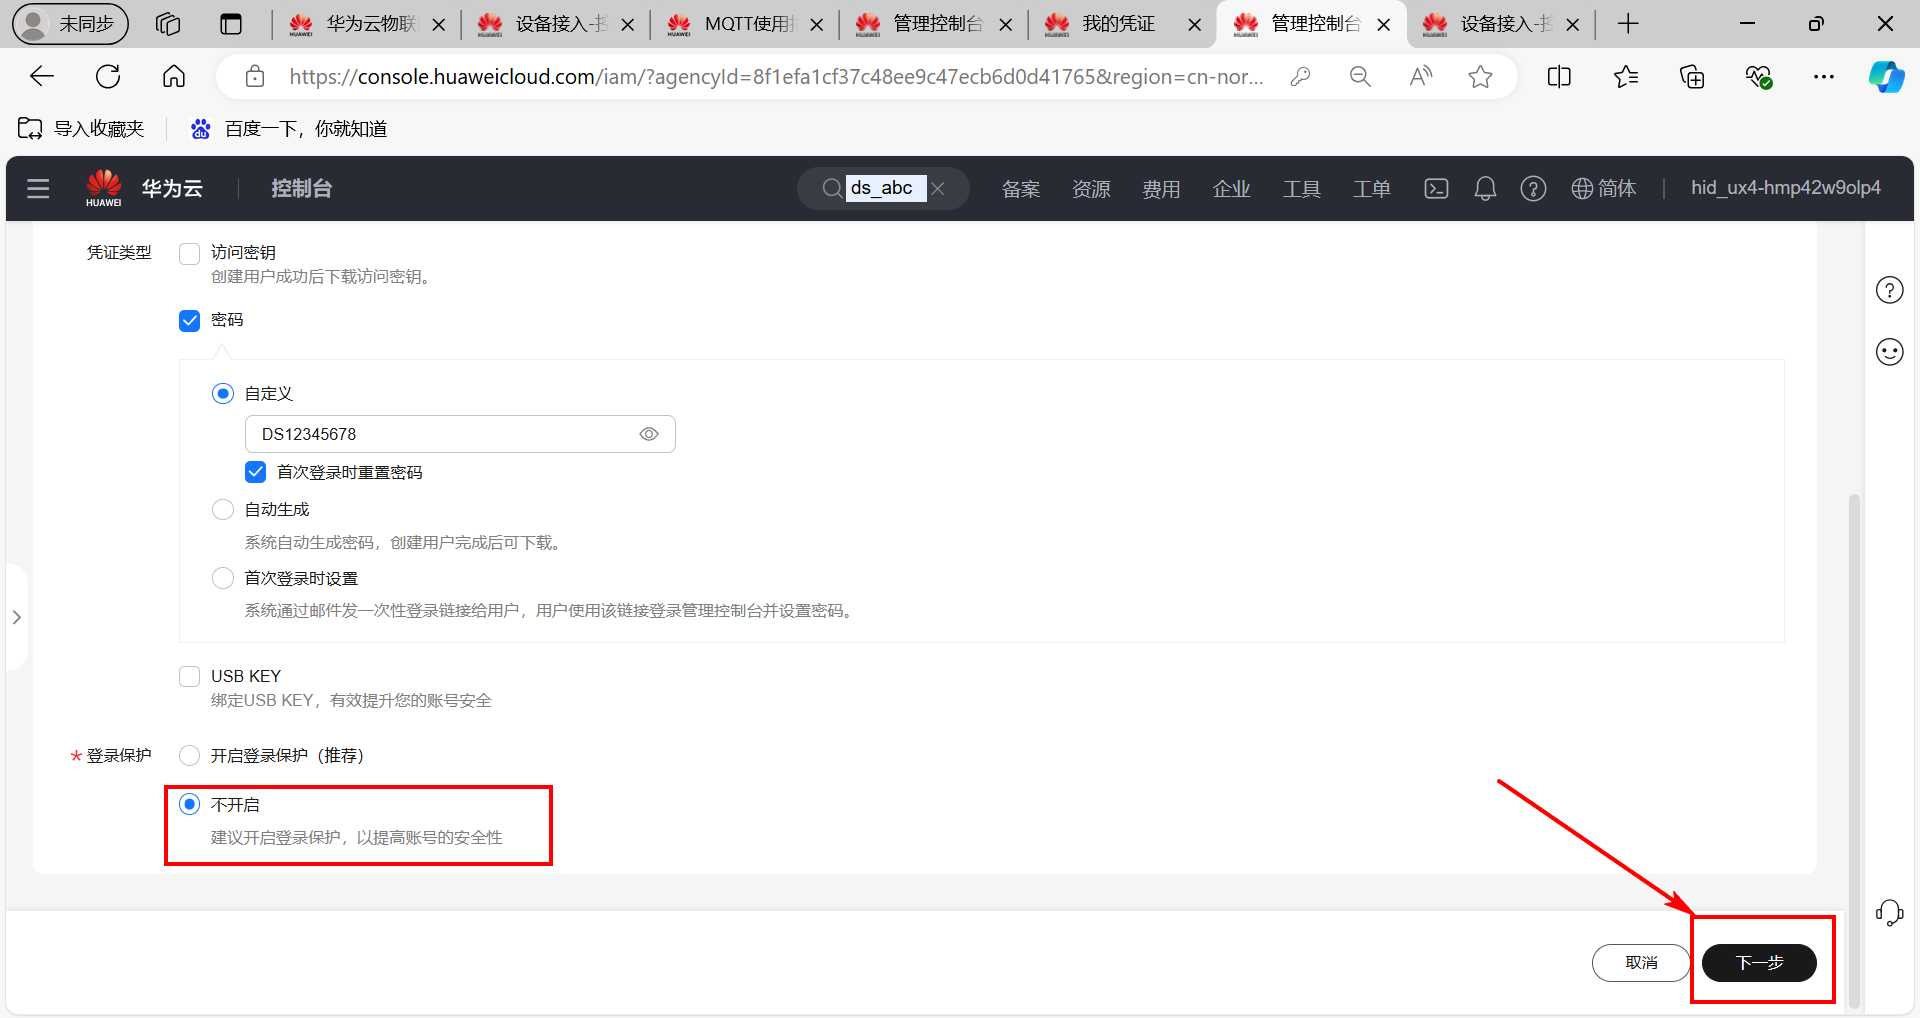Open the CLI terminal icon in top navigation
This screenshot has height=1018, width=1920.
point(1436,188)
